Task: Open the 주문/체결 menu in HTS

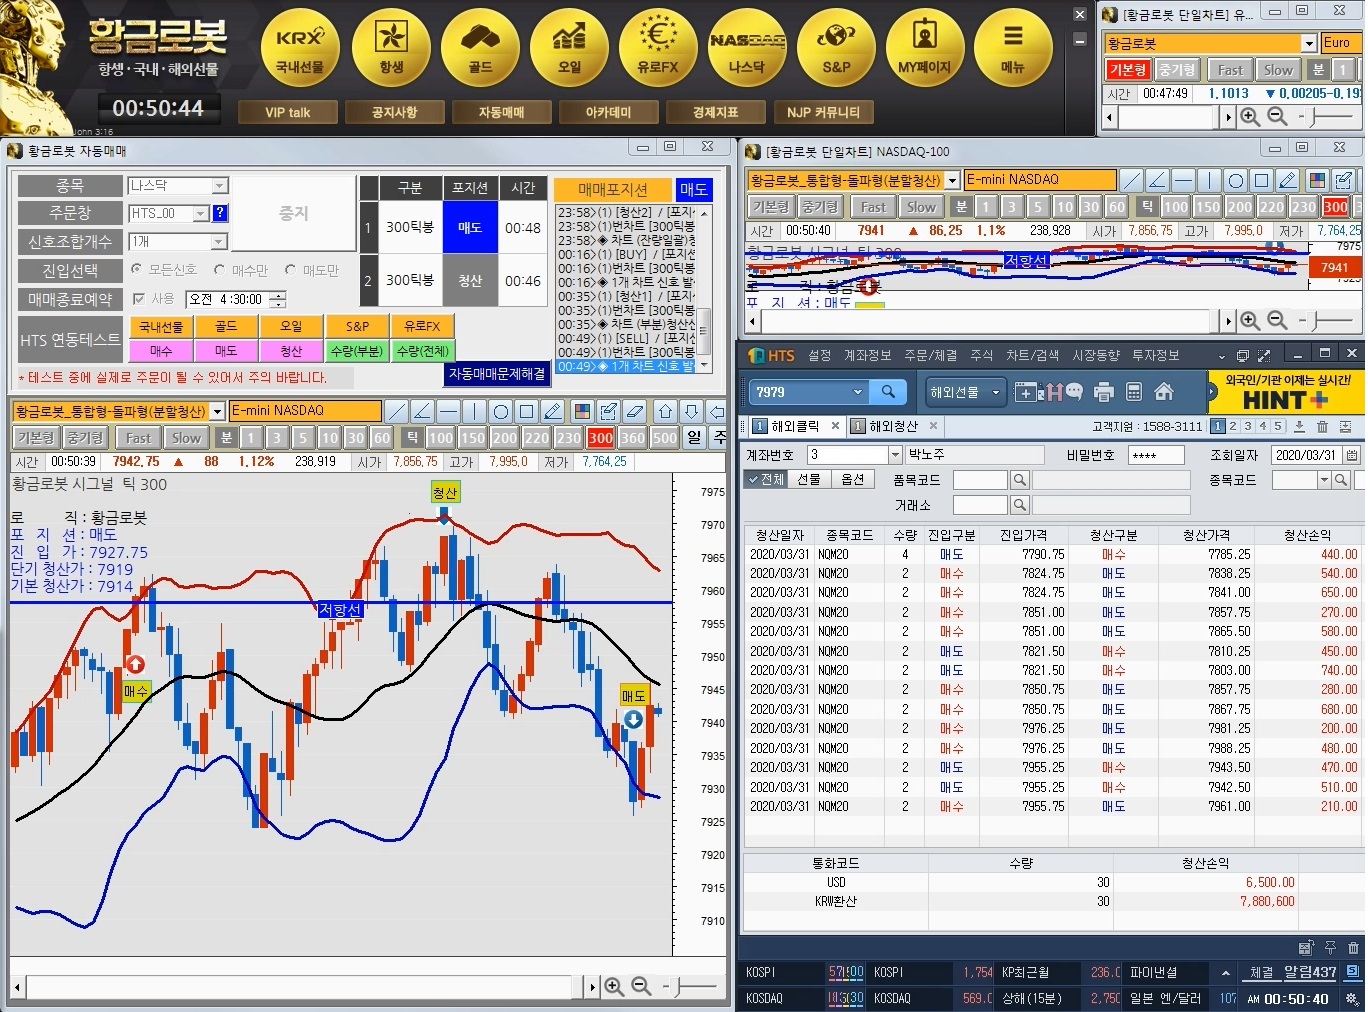Action: (930, 355)
